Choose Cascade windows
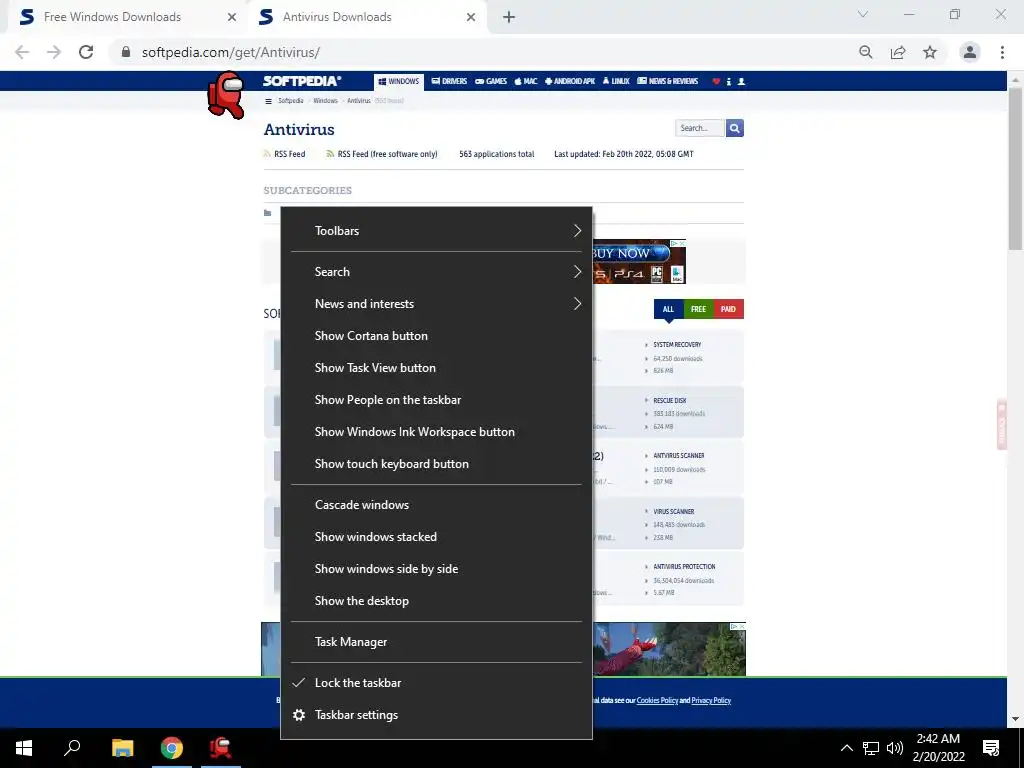This screenshot has height=768, width=1024. point(436,505)
